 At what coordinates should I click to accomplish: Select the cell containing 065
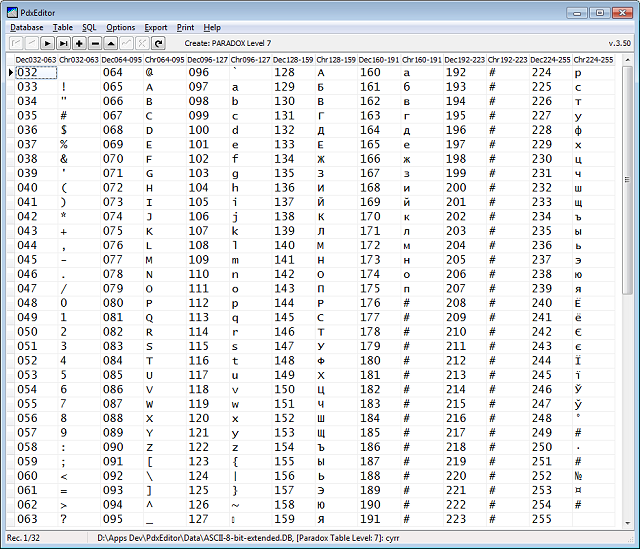pyautogui.click(x=122, y=87)
